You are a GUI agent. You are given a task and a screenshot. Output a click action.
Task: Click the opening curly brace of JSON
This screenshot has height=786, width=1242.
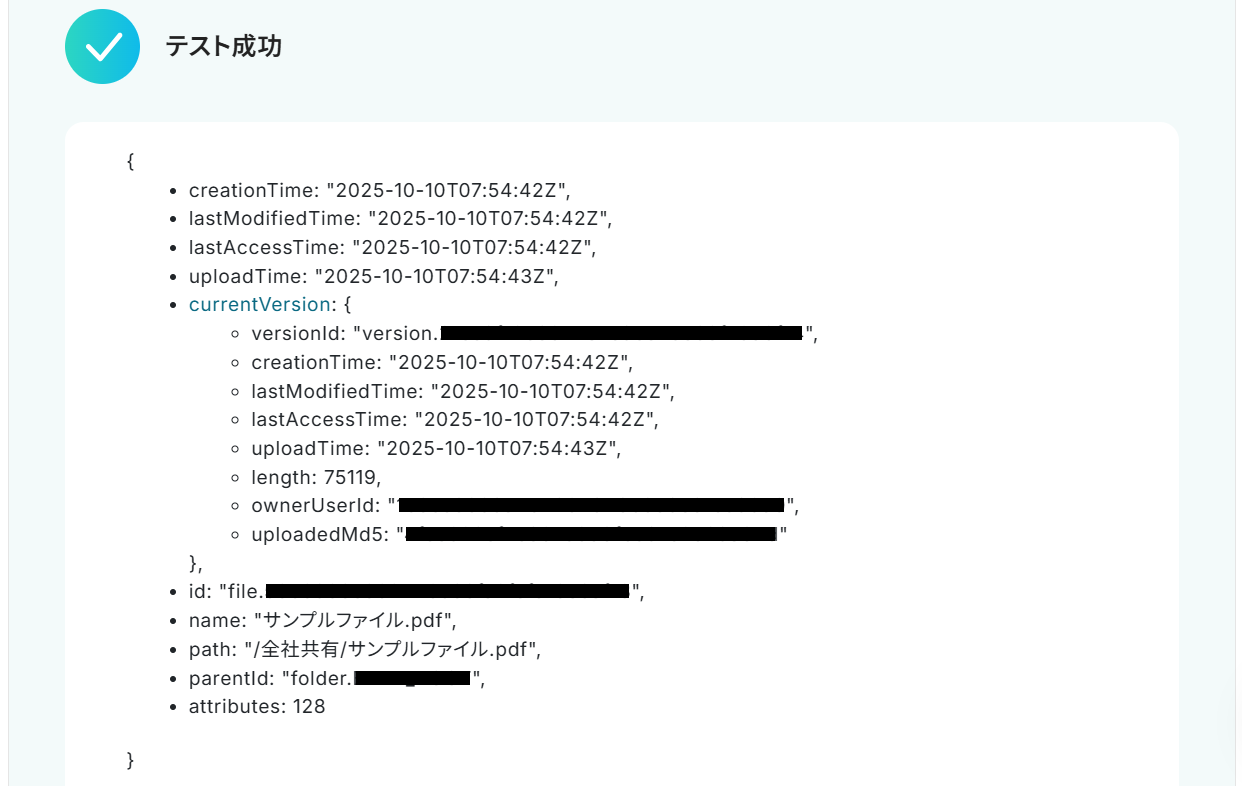131,161
